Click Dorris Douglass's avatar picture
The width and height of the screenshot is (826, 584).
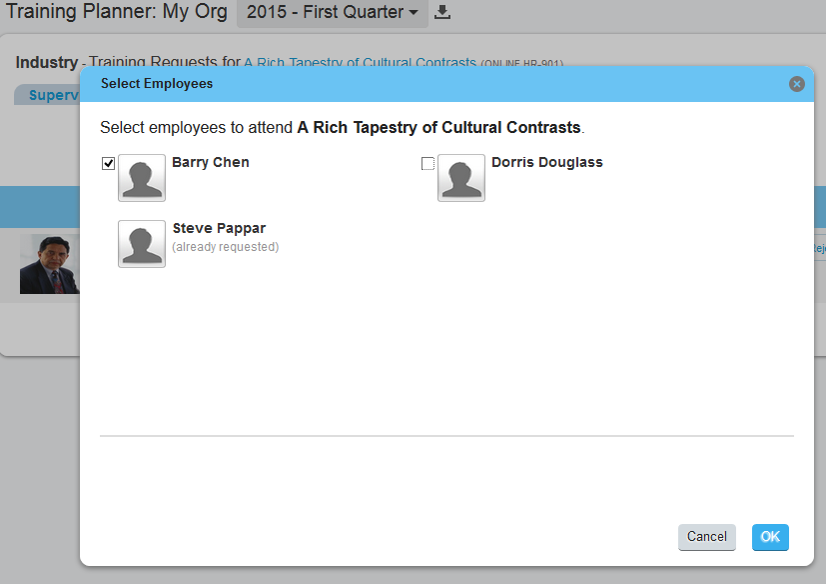tap(461, 178)
